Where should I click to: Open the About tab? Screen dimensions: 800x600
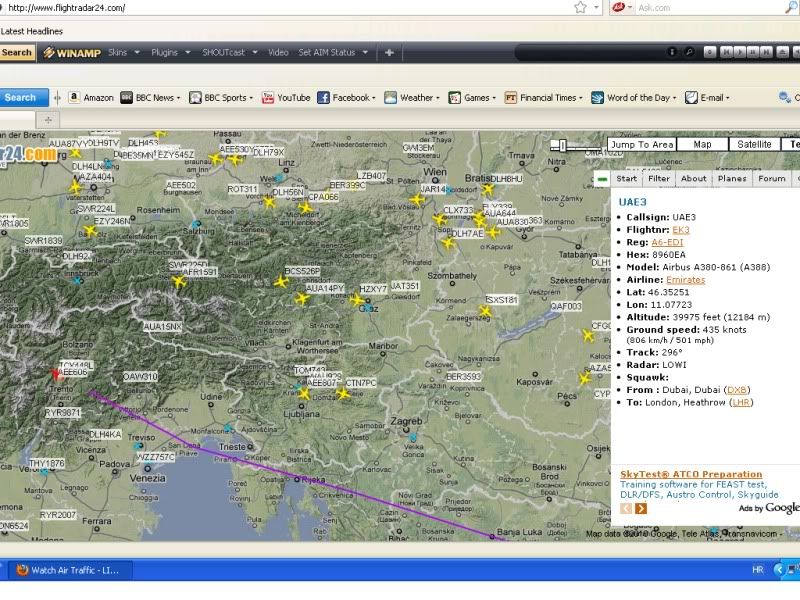click(693, 179)
